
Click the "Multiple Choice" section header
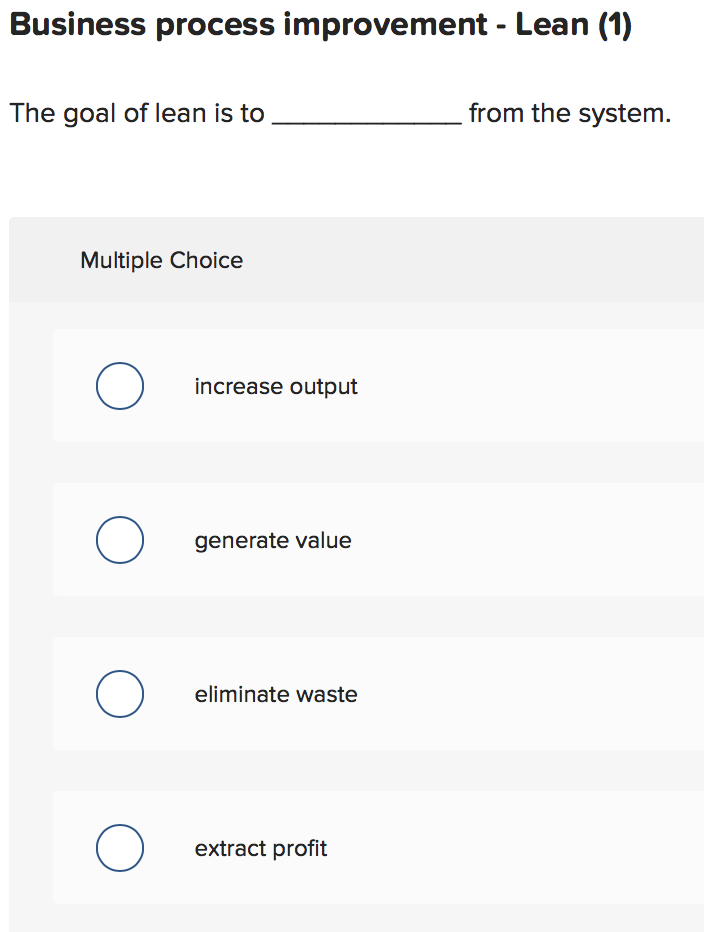click(161, 260)
